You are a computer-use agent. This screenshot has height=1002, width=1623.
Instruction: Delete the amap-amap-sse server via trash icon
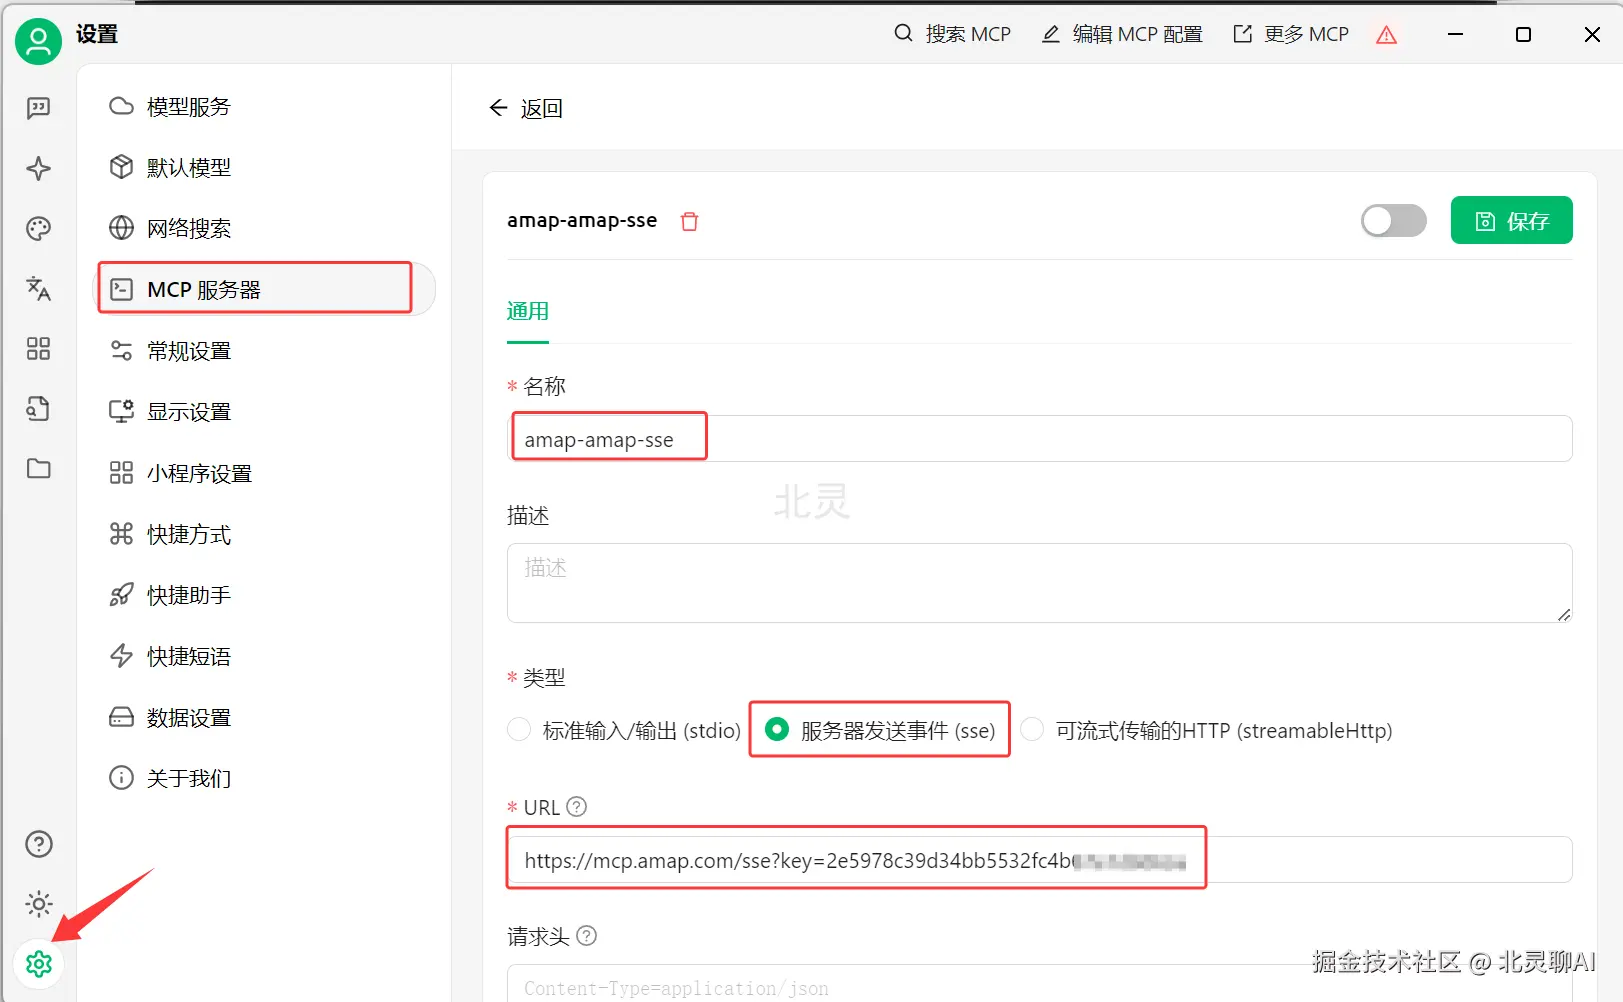coord(689,221)
